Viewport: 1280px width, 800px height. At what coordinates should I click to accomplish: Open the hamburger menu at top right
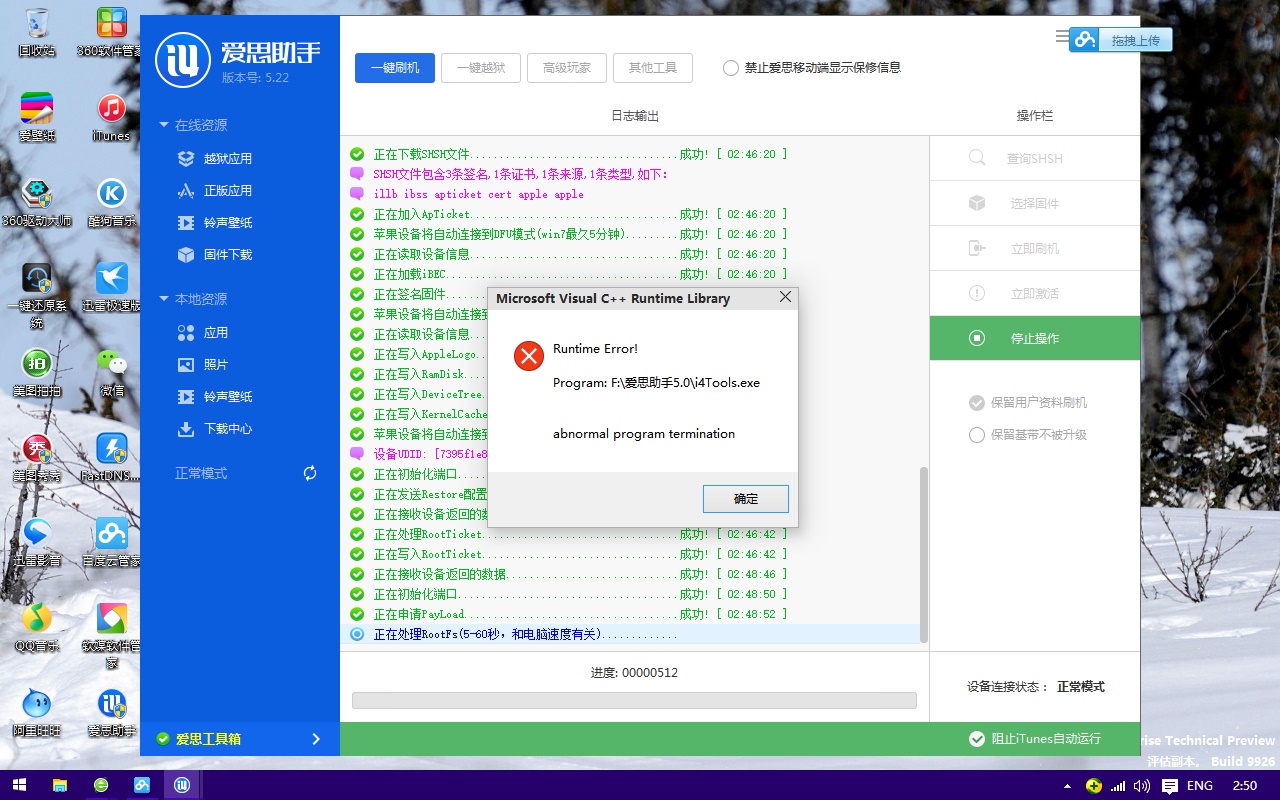1061,36
